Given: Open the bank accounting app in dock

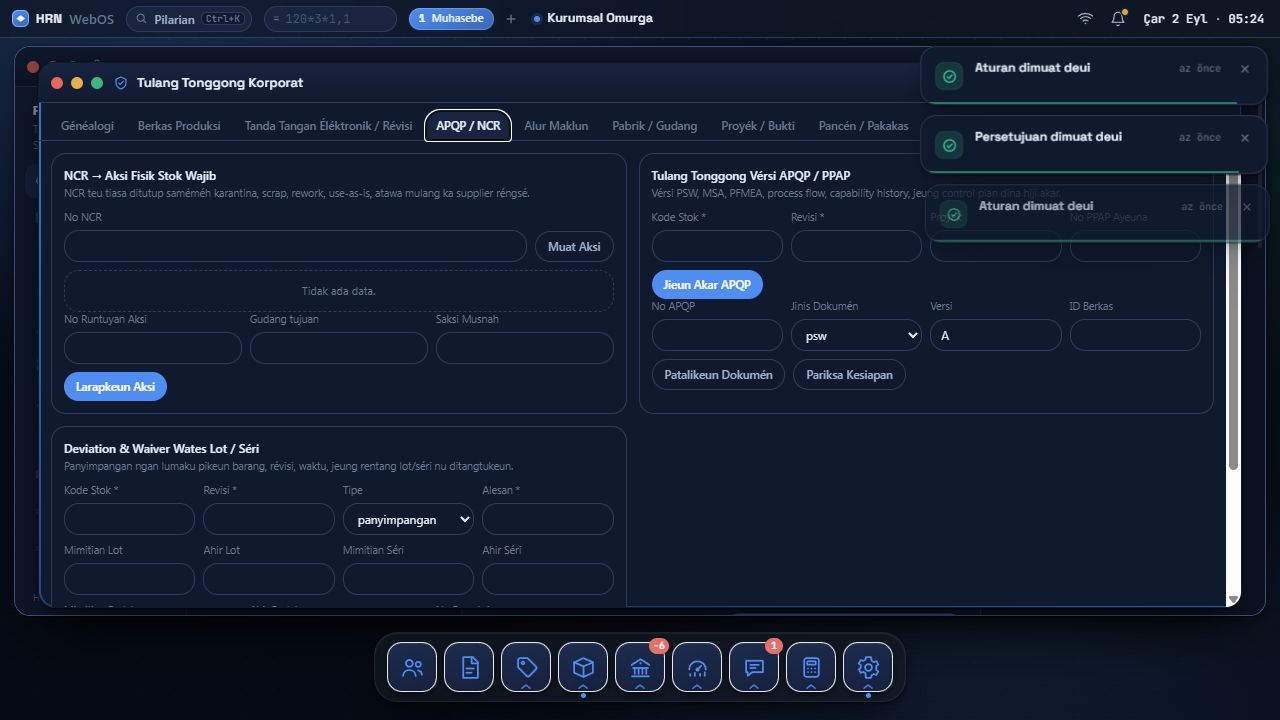Looking at the screenshot, I should point(640,667).
